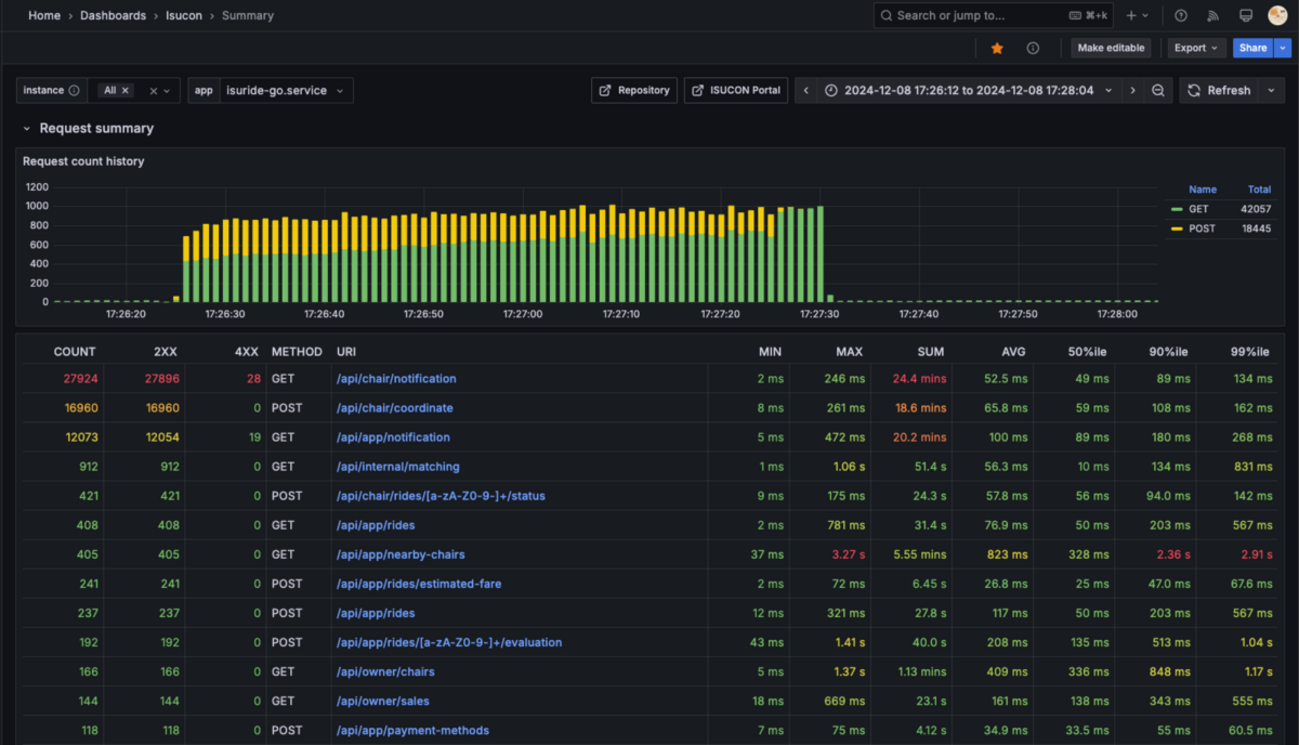
Task: Shift time range forward with right arrow
Action: point(1133,90)
